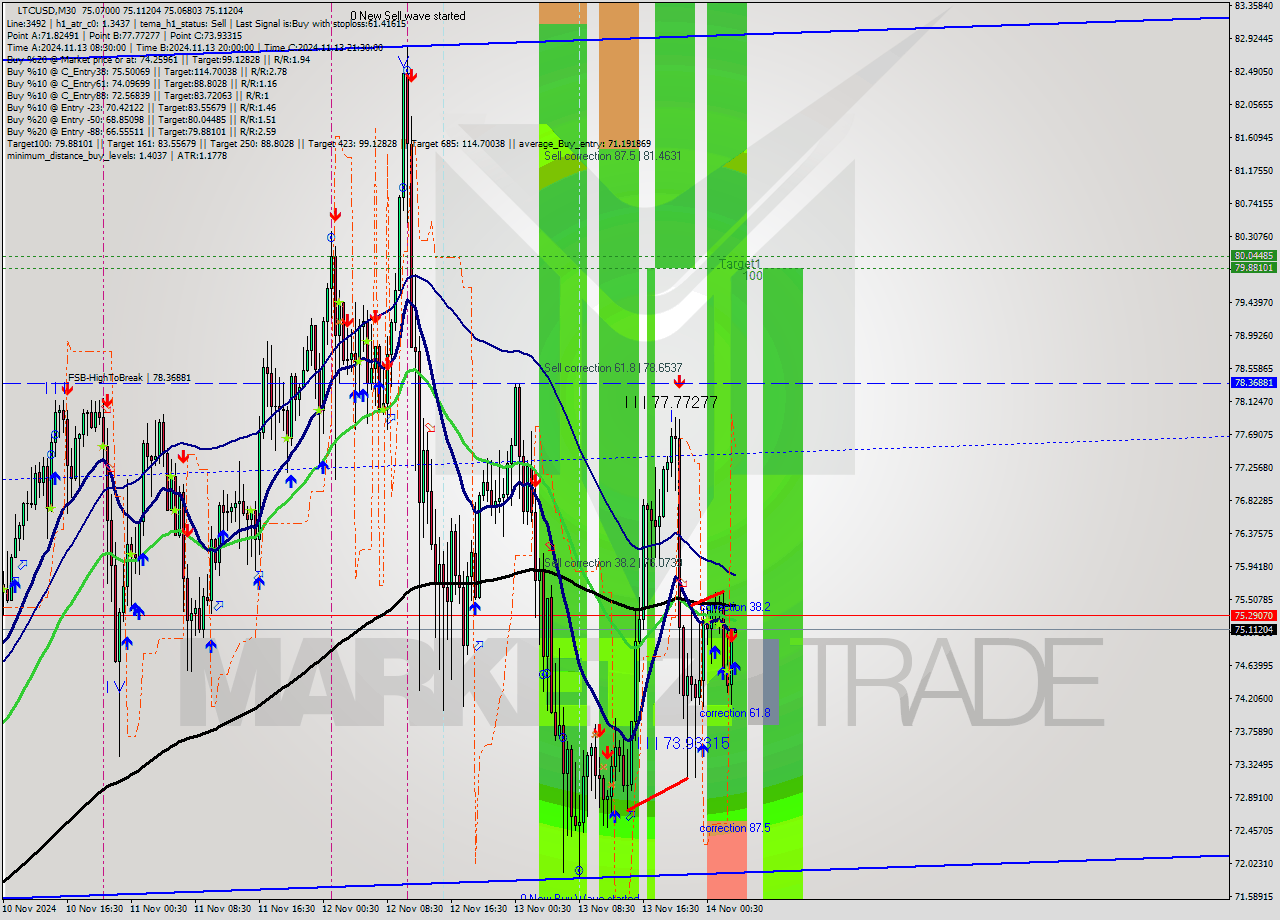The height and width of the screenshot is (920, 1280).
Task: Click the 77.25260 value on price axis
Action: tap(1254, 467)
